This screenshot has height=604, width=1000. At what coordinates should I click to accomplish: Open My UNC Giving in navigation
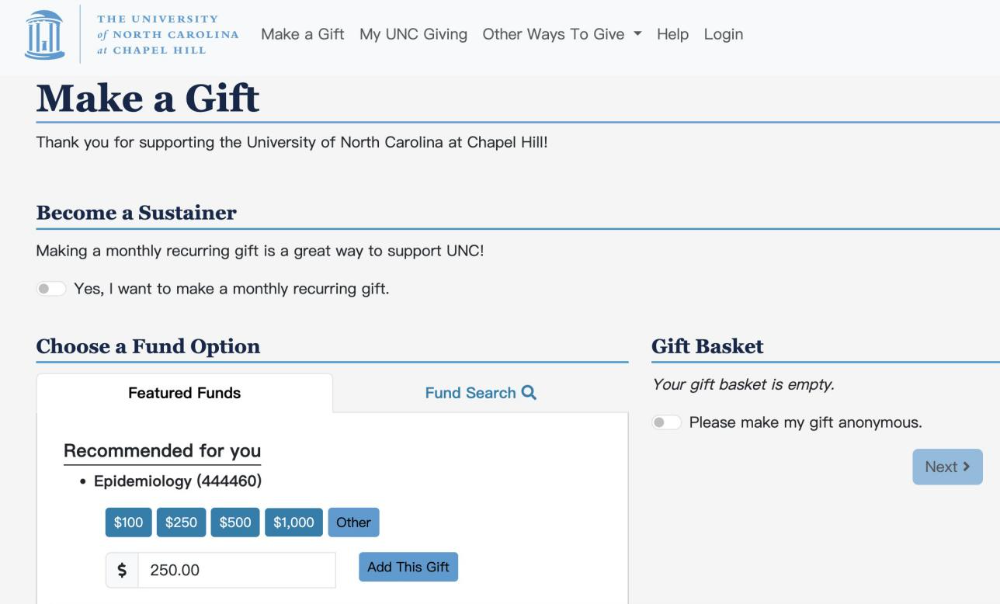[x=413, y=34]
